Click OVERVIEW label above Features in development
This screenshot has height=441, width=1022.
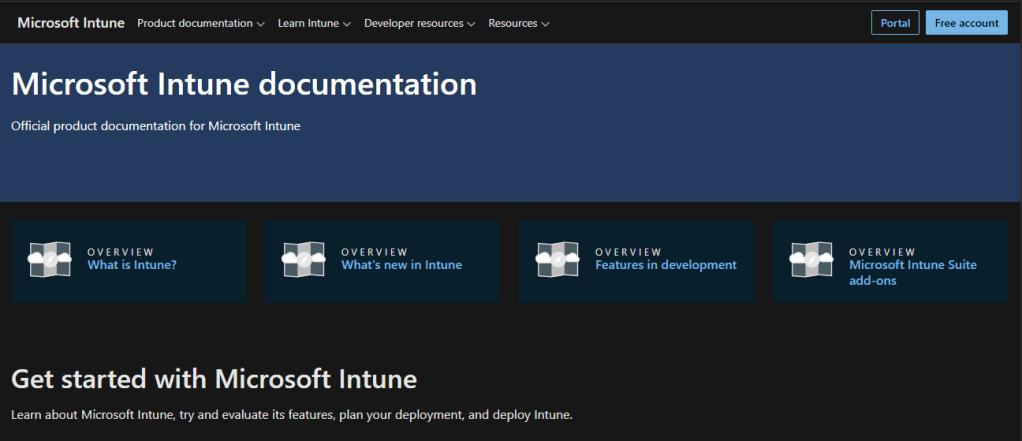628,252
